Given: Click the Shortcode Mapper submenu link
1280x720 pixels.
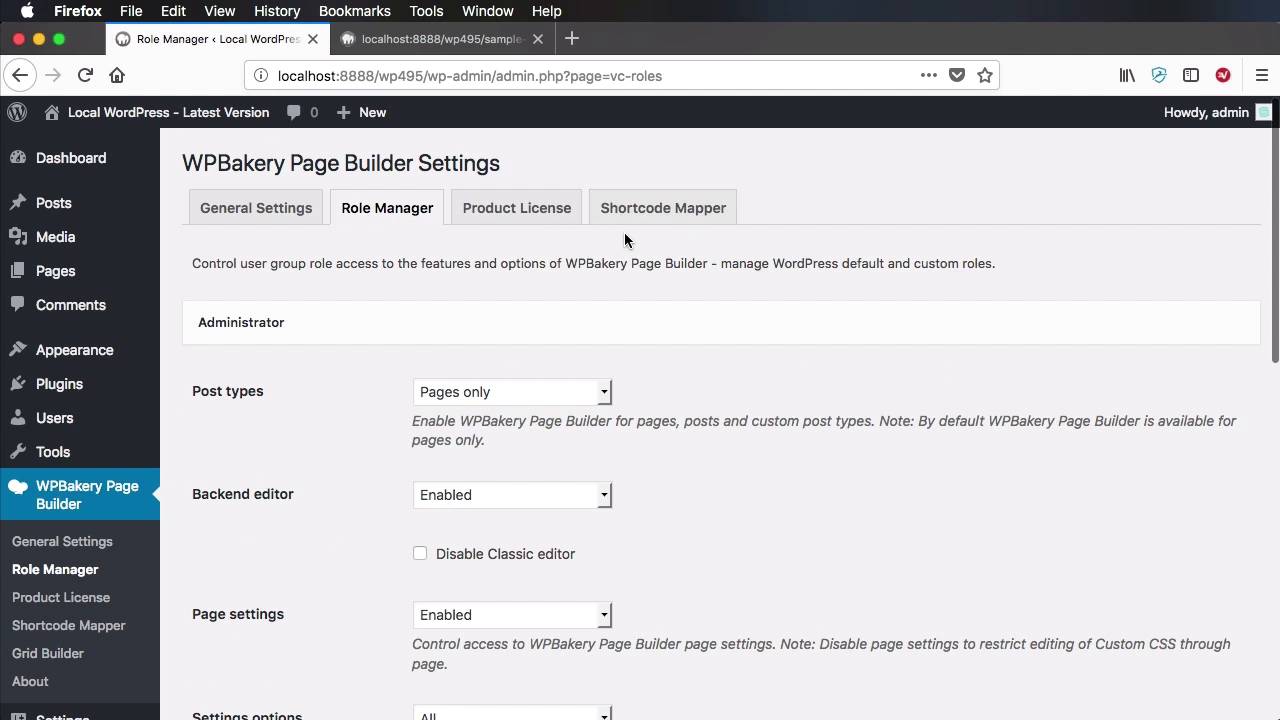Looking at the screenshot, I should 69,625.
